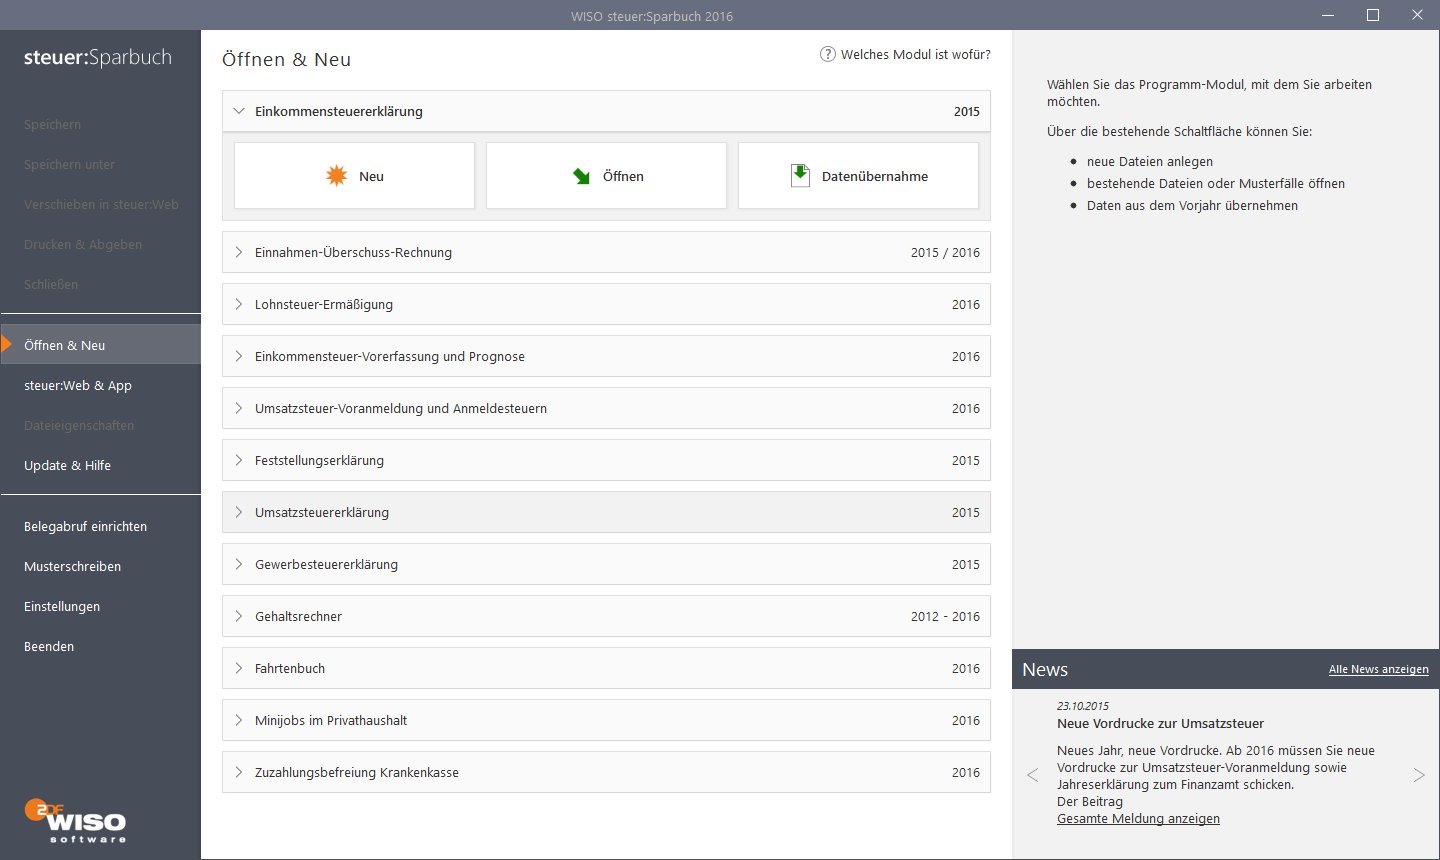Show next news item with right arrow
This screenshot has height=860, width=1440.
point(1418,775)
